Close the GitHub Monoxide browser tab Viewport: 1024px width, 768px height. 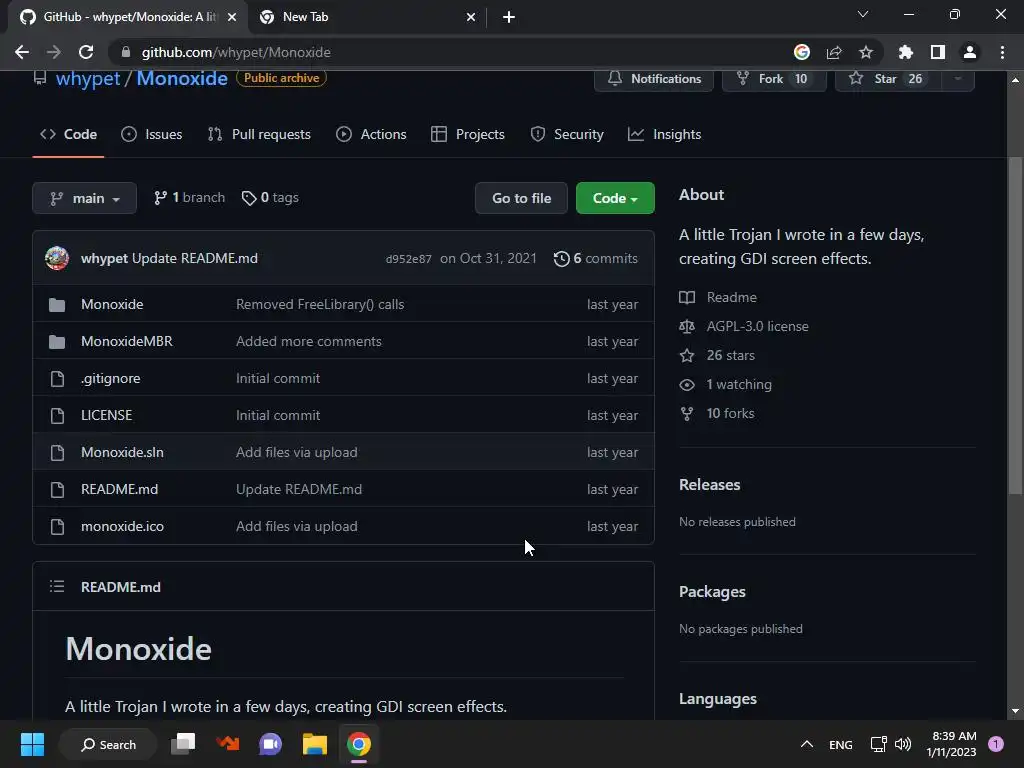point(232,17)
